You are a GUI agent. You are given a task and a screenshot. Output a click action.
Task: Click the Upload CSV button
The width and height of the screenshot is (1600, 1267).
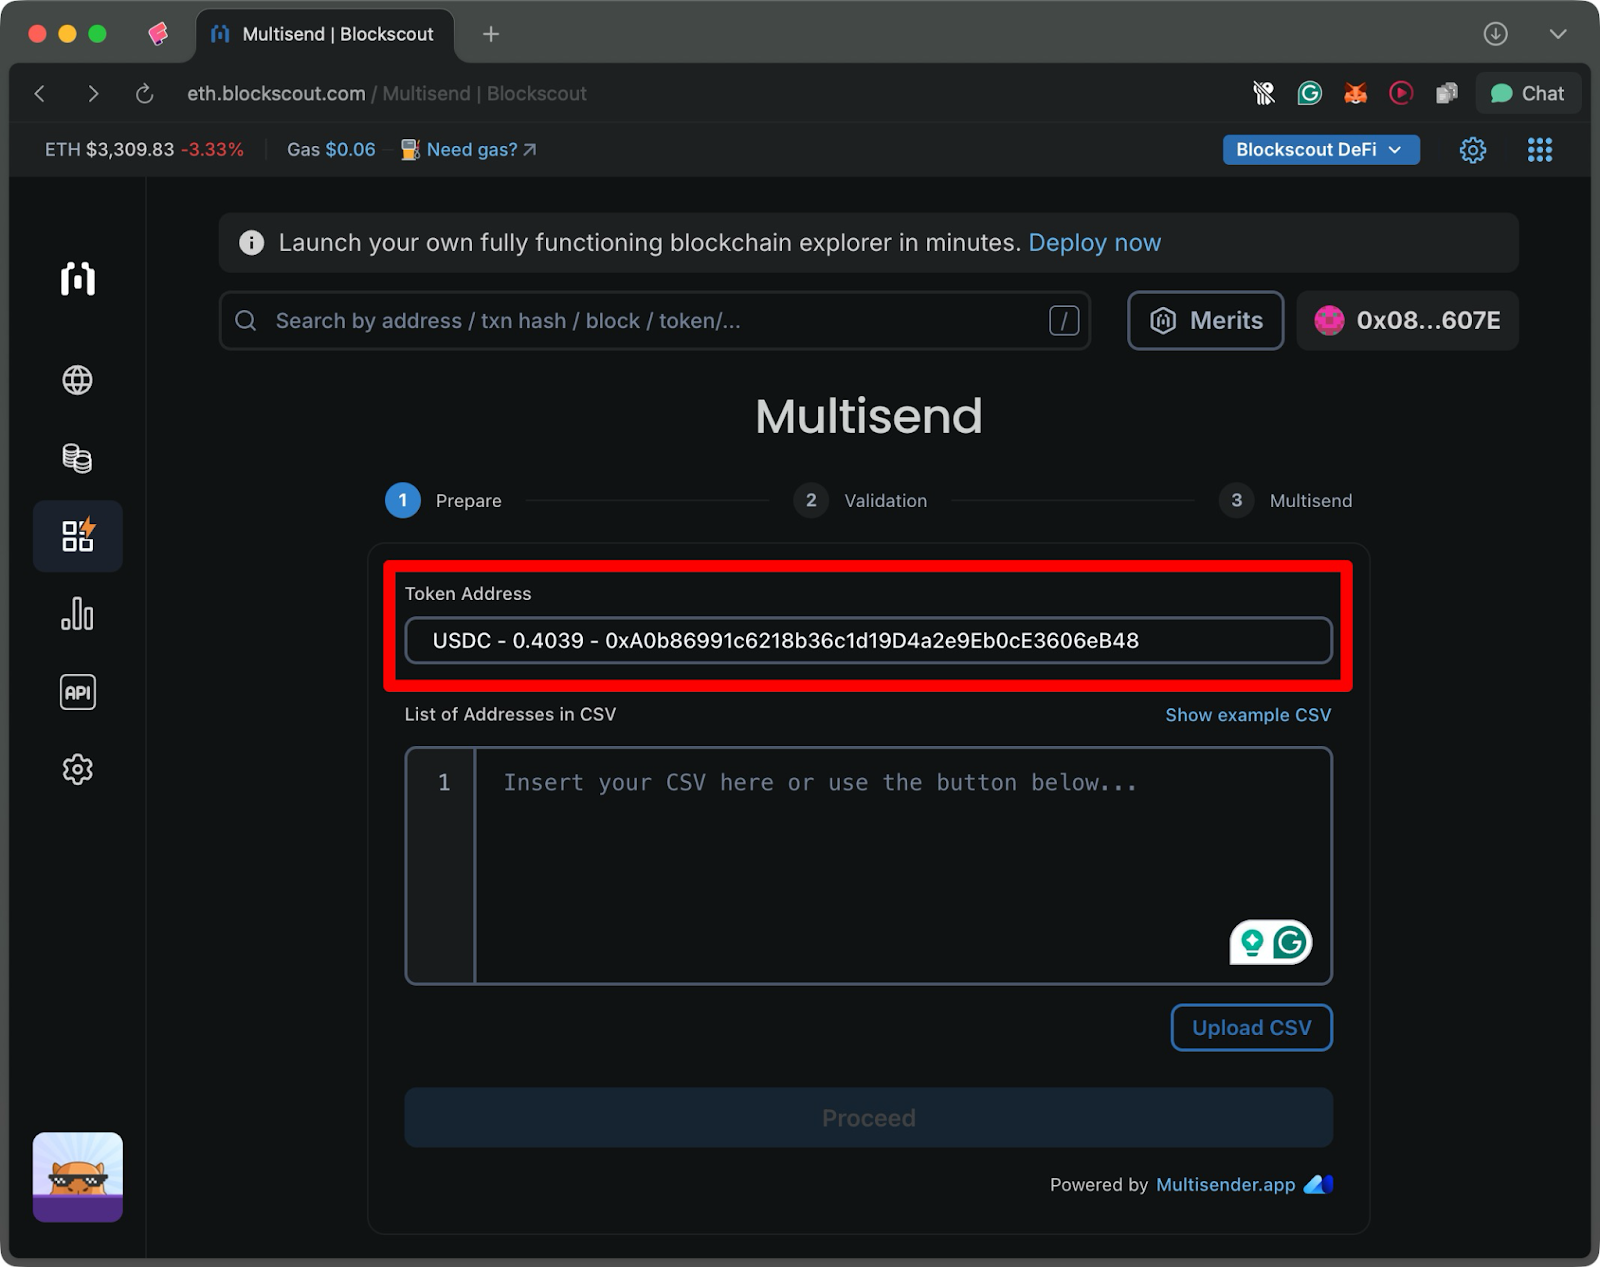1250,1027
